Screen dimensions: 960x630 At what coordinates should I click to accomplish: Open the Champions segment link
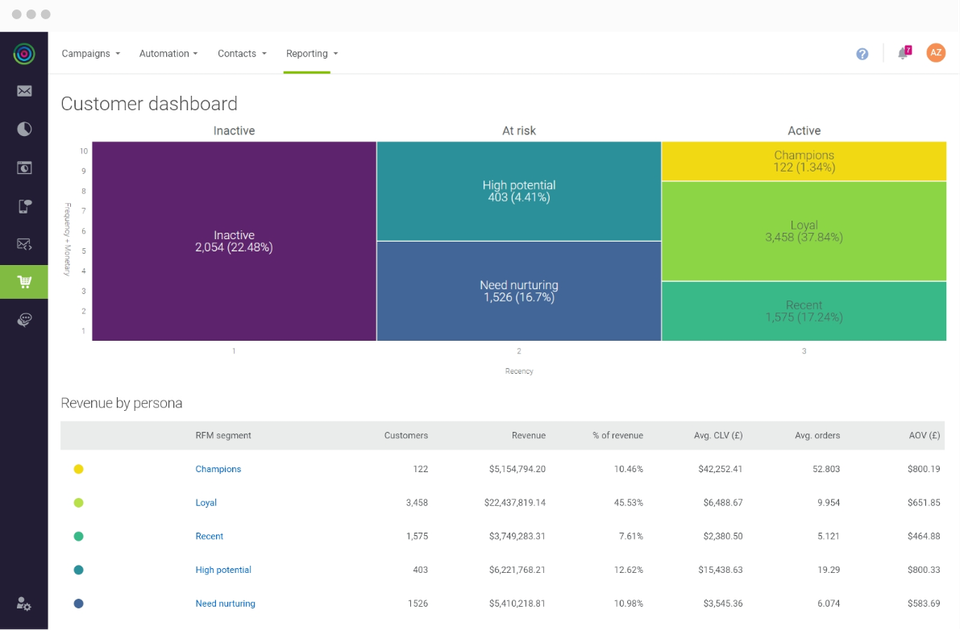(x=218, y=469)
